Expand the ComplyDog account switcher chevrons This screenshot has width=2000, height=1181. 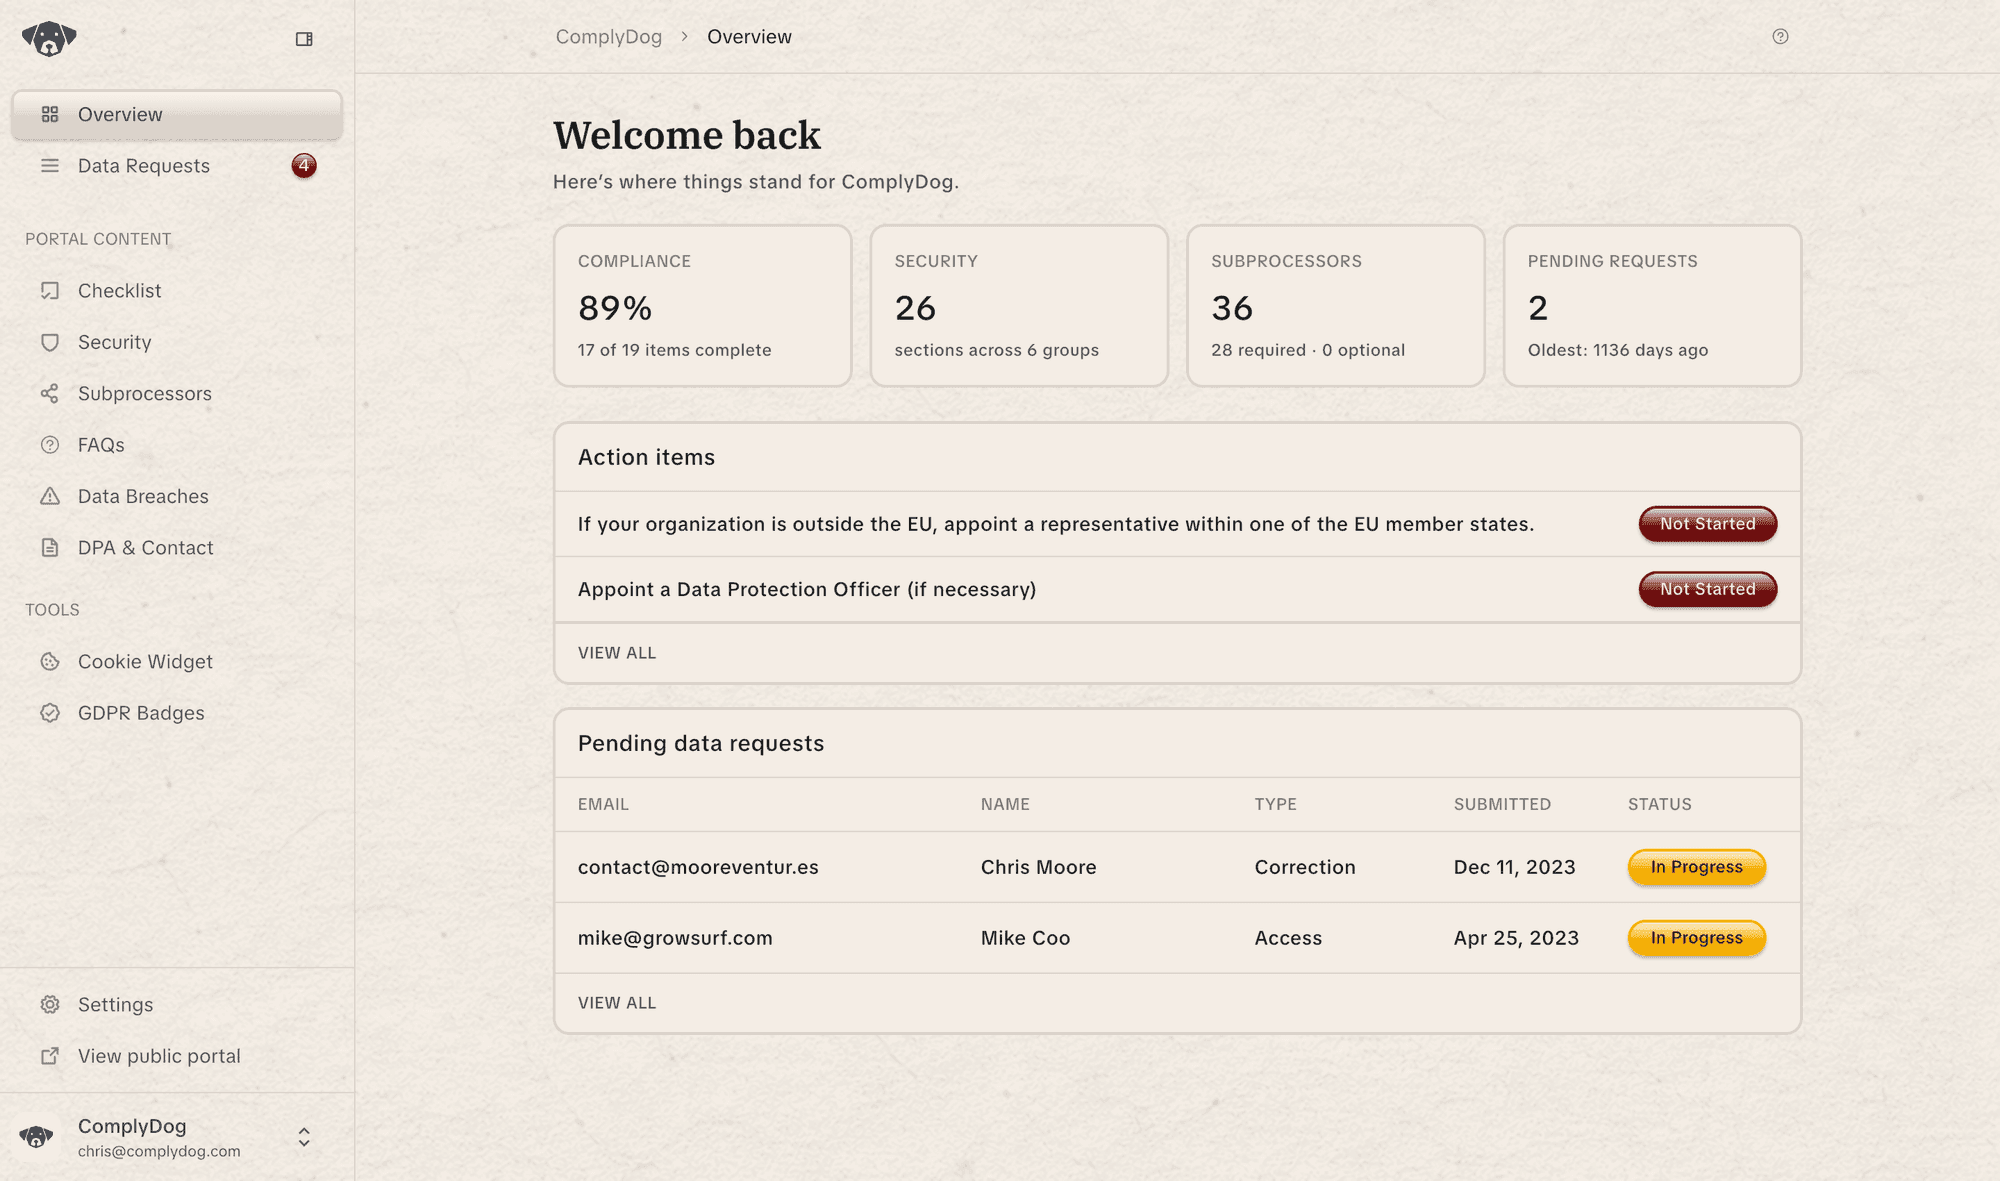pos(304,1138)
